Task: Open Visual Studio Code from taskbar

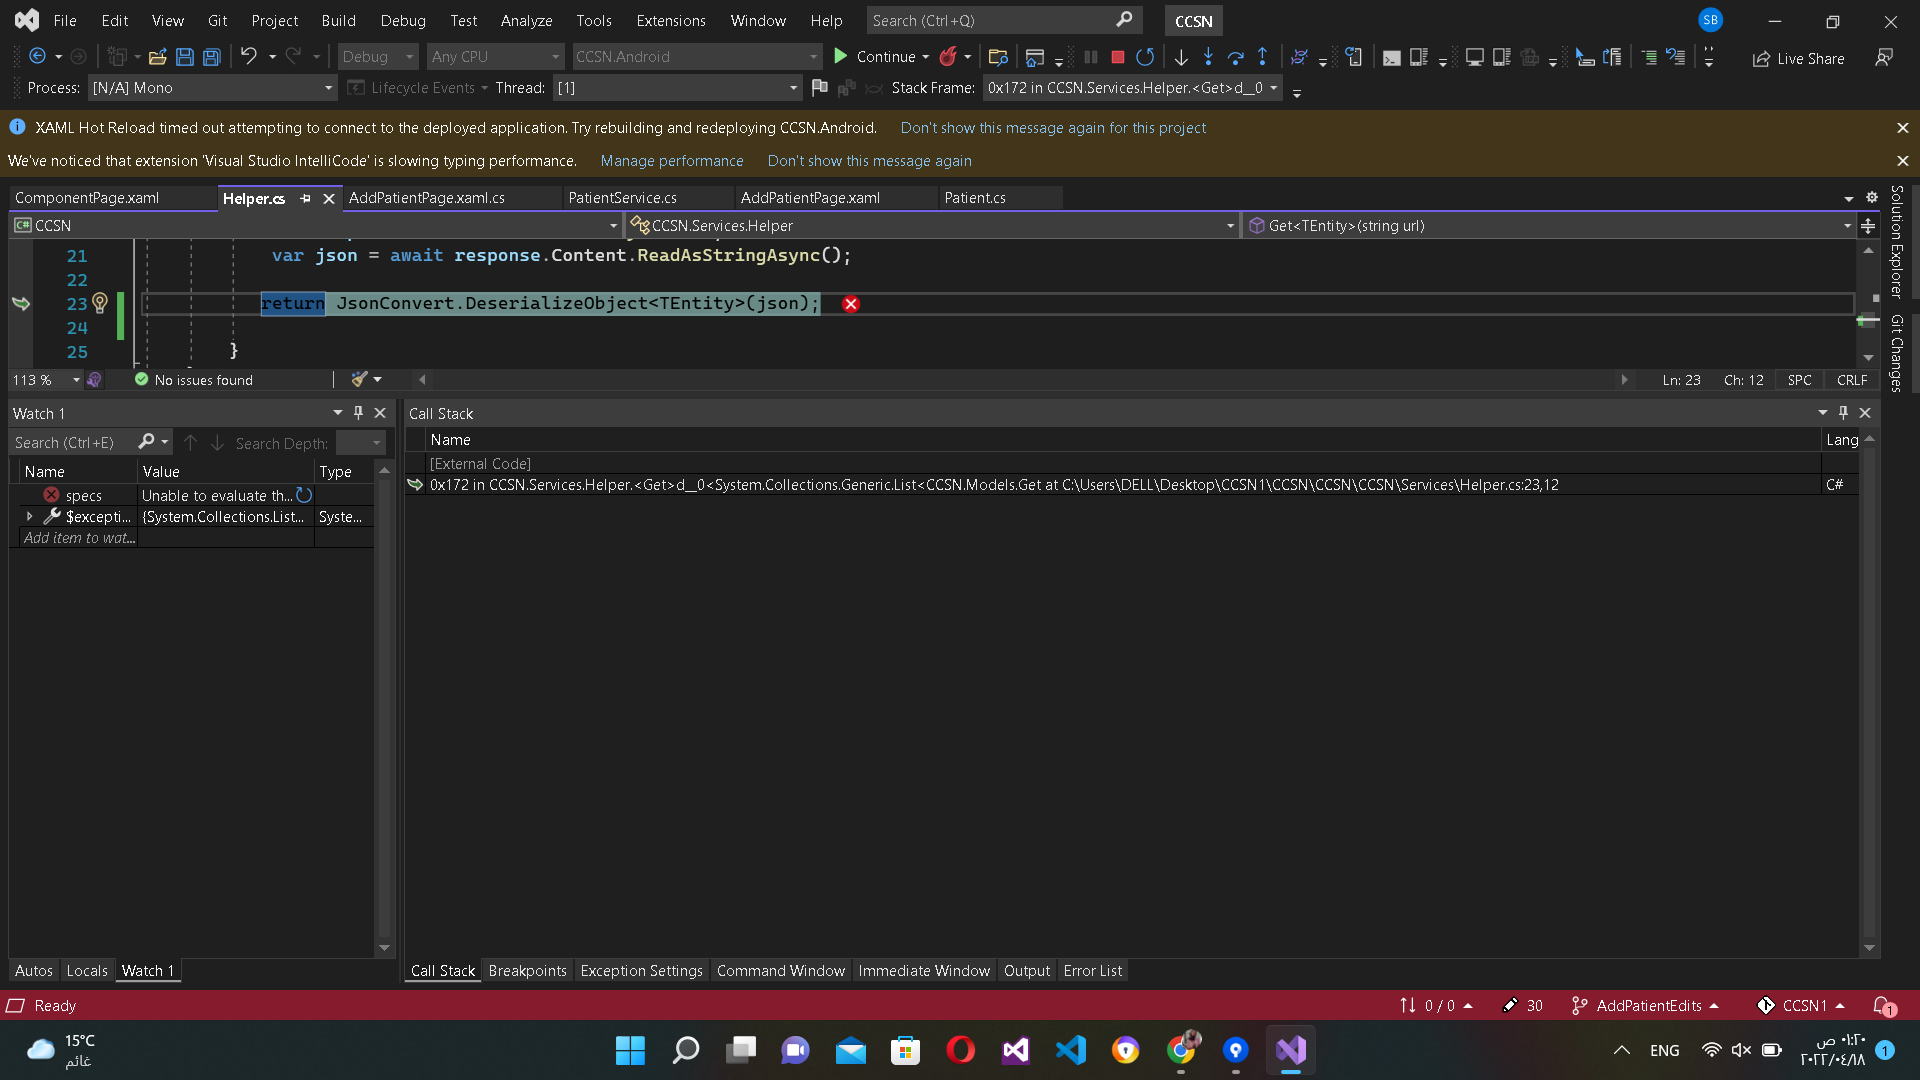Action: pos(1071,1050)
